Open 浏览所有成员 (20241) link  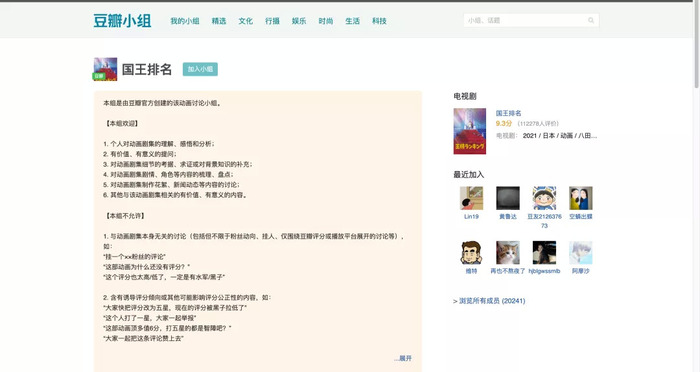[x=489, y=301]
